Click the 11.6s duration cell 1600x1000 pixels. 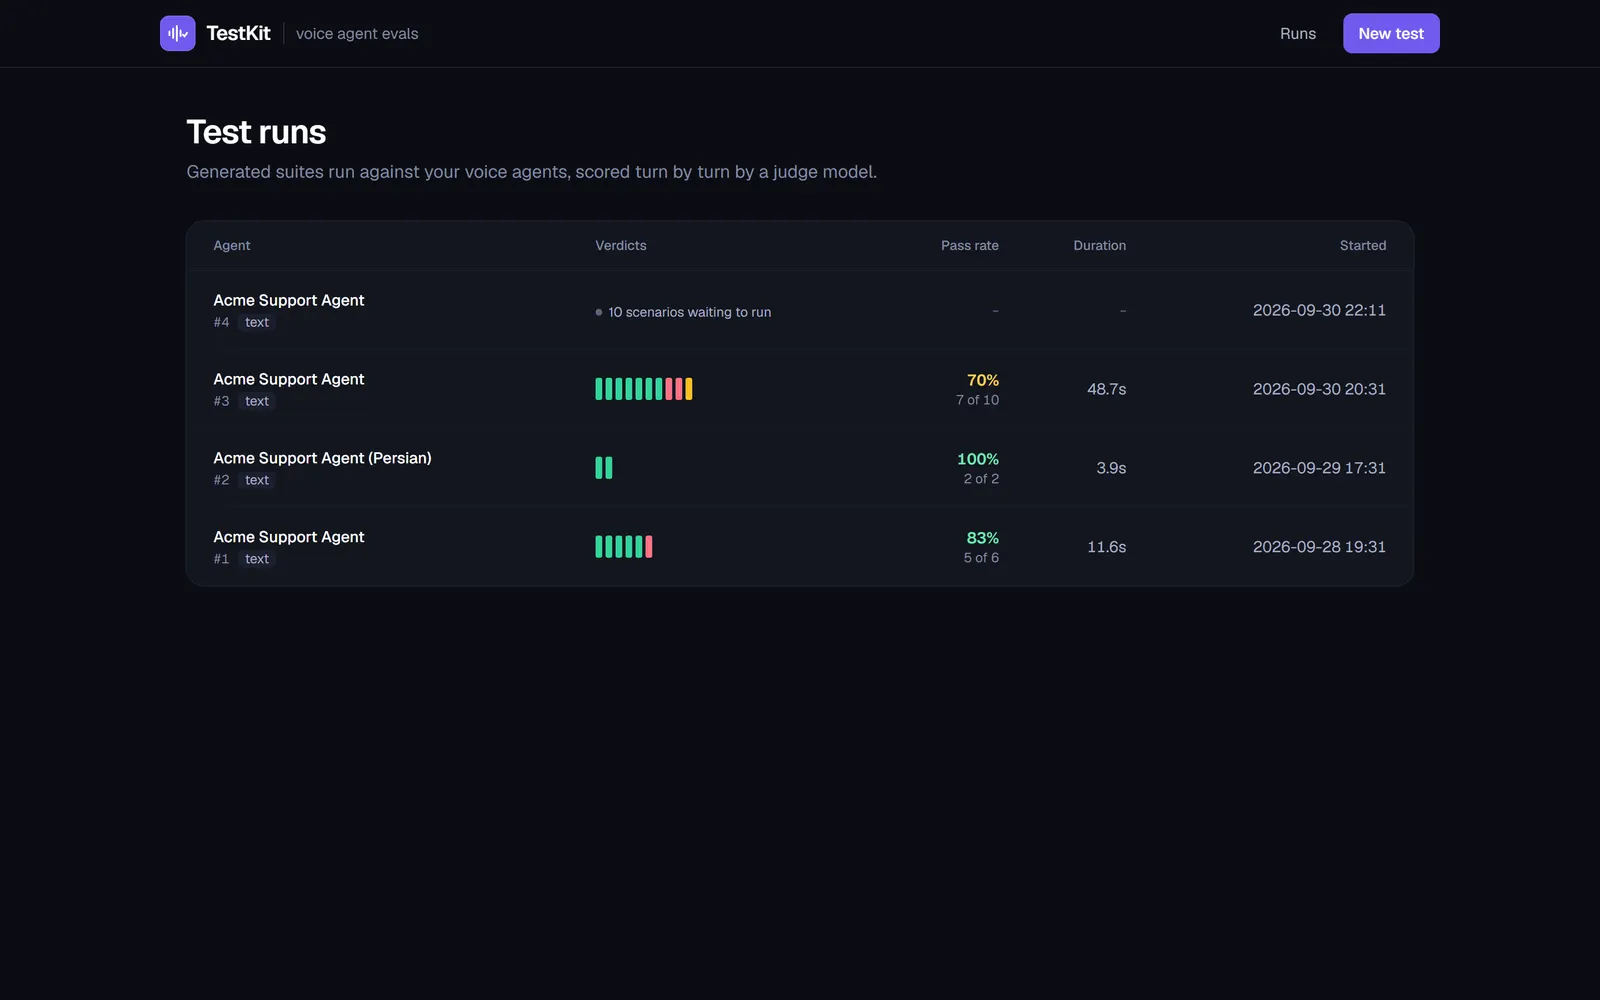click(x=1106, y=547)
